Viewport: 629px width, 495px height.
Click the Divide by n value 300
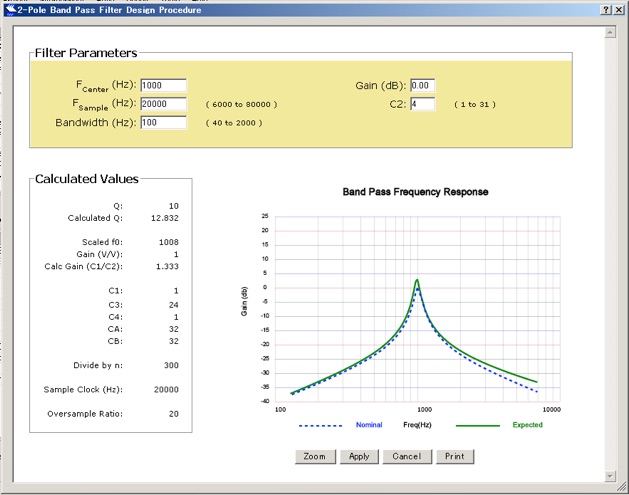pos(171,365)
